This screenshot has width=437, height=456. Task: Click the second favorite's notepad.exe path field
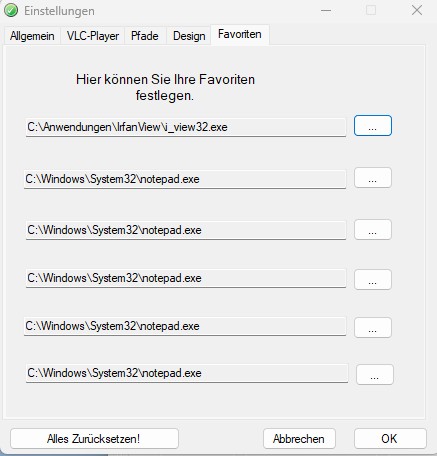coord(185,179)
